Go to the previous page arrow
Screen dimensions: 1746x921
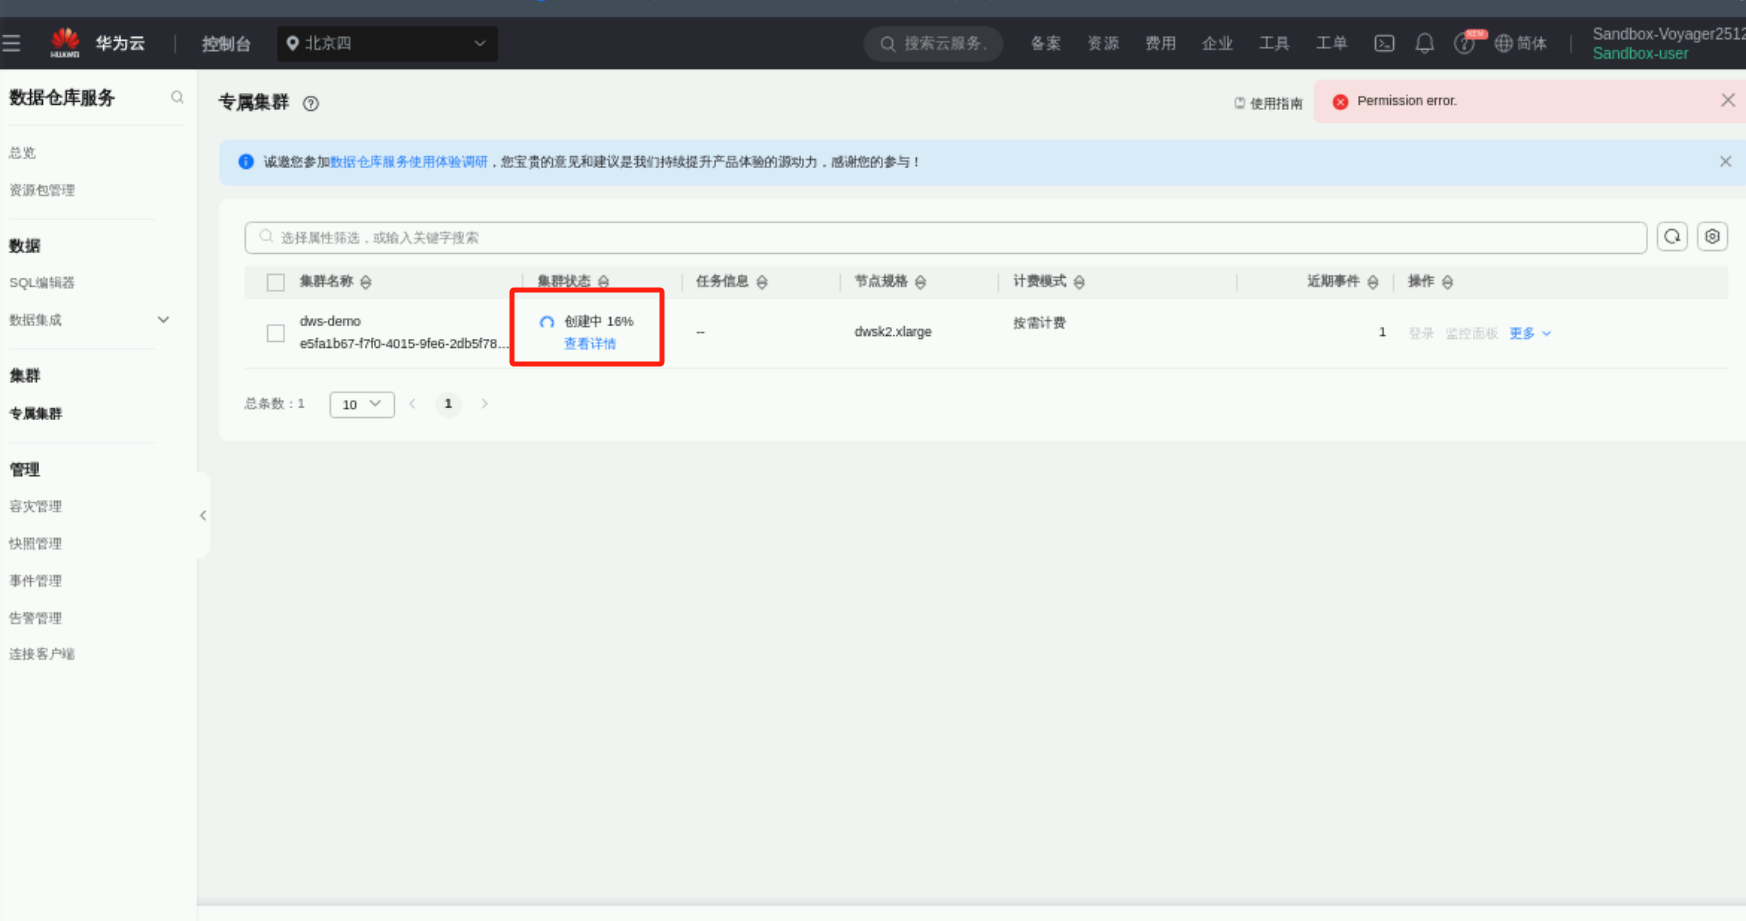[x=412, y=404]
